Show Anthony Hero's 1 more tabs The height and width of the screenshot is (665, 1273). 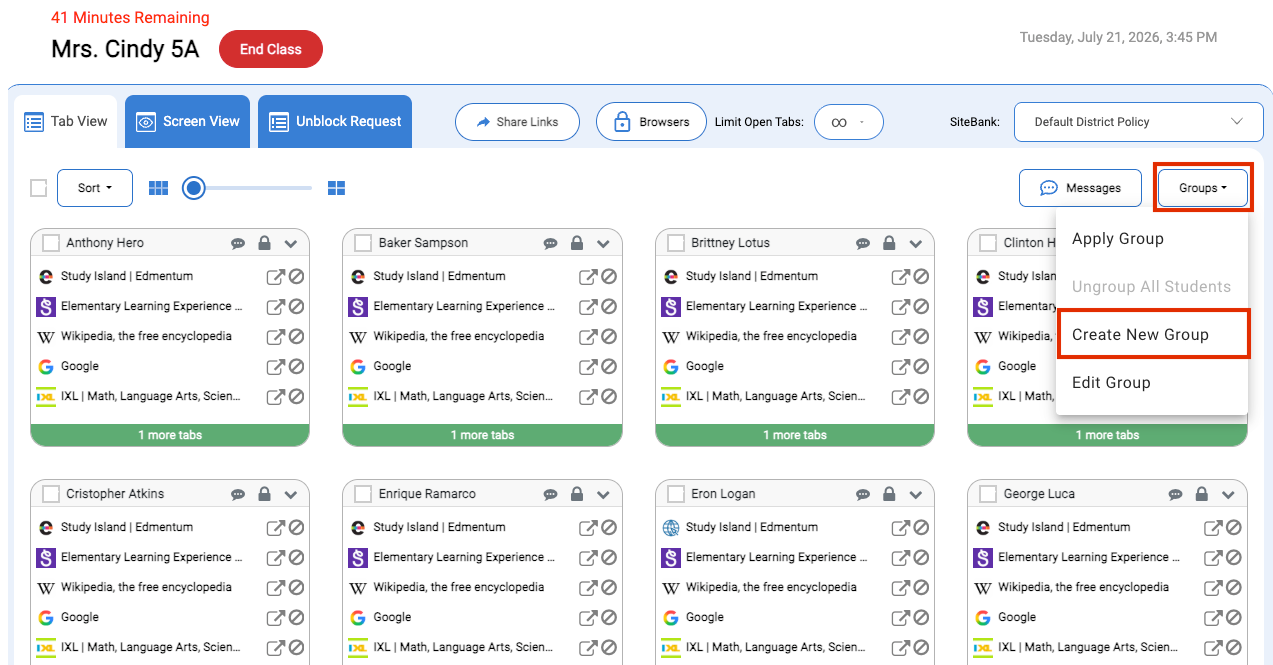[x=170, y=435]
